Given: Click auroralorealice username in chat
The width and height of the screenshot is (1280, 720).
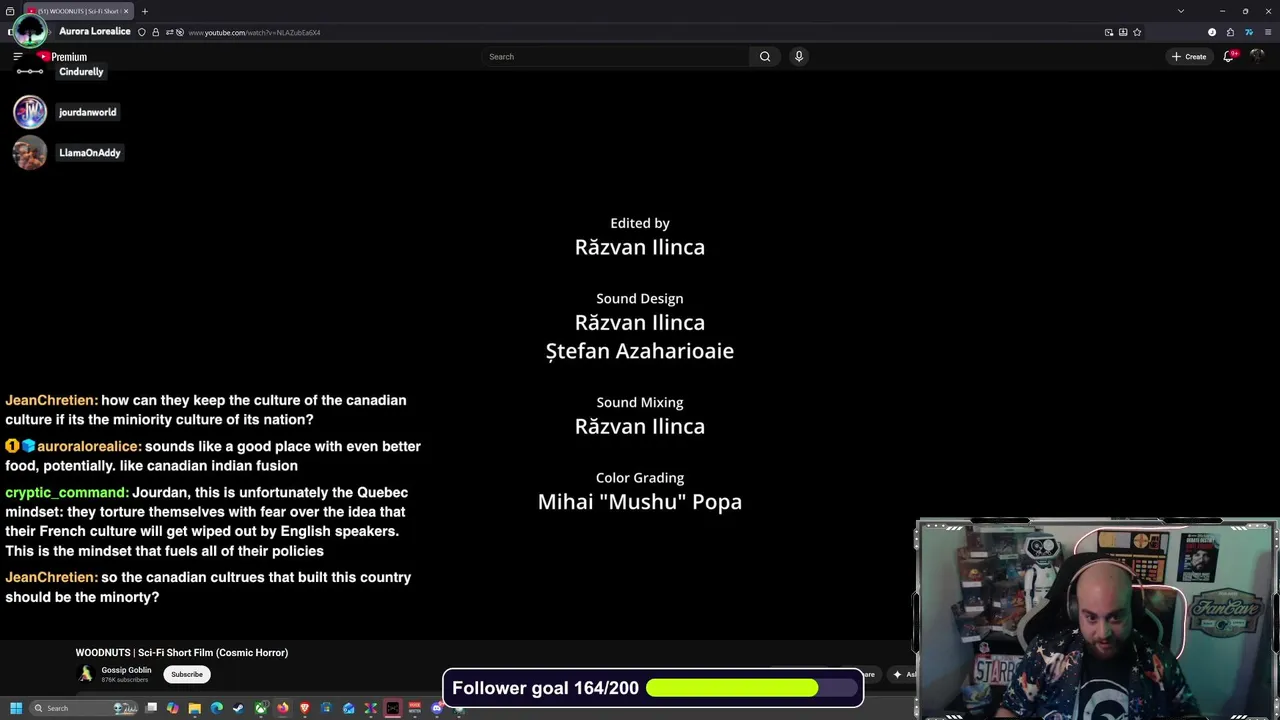Looking at the screenshot, I should [x=89, y=447].
